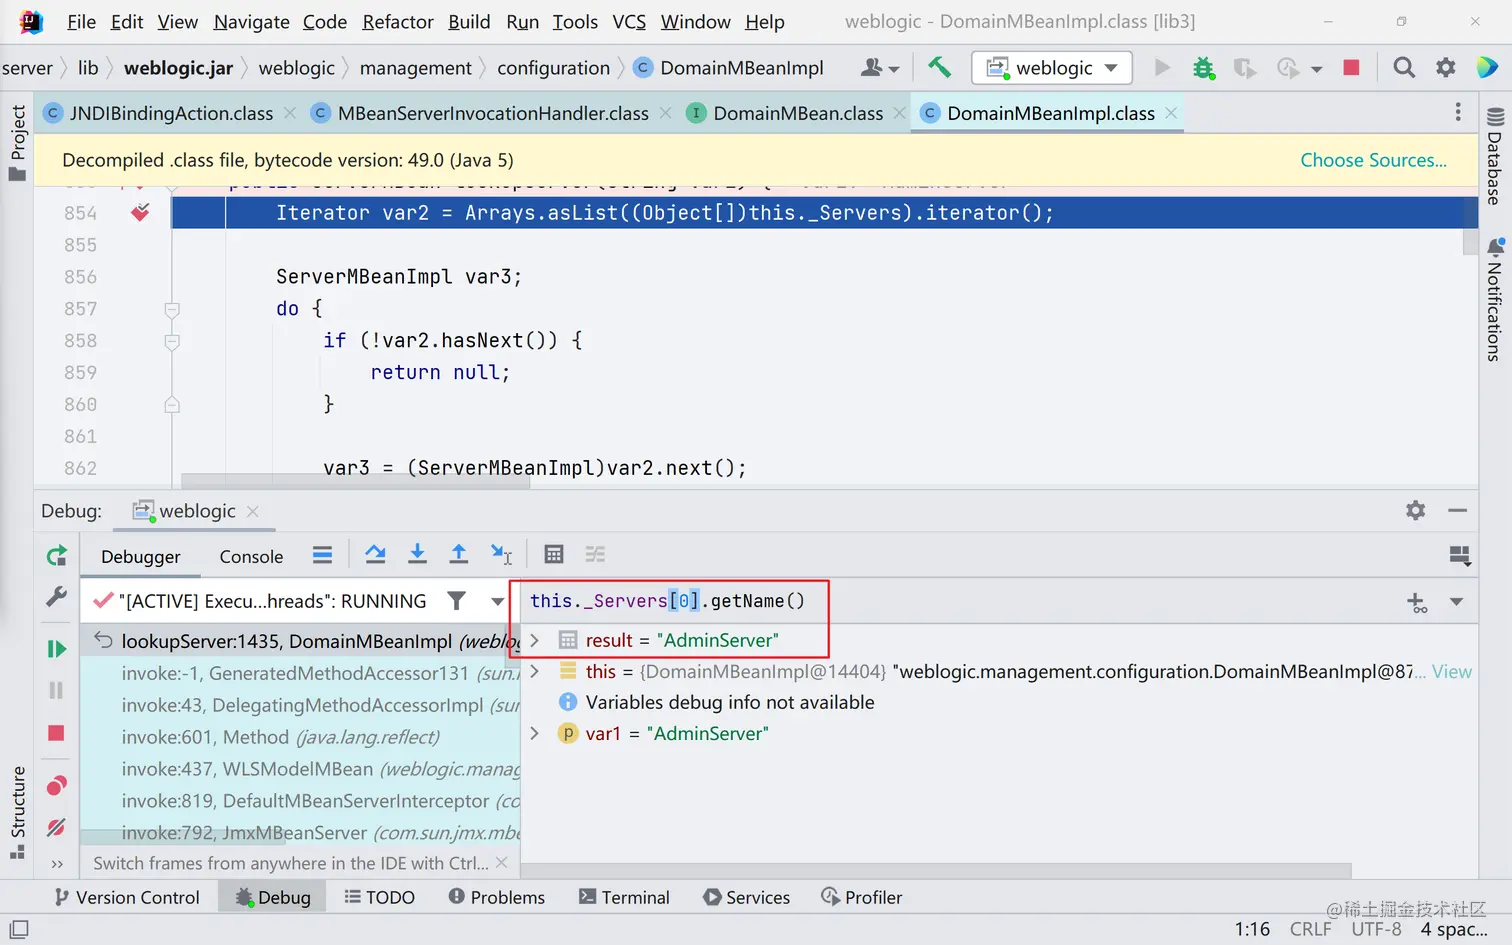Viewport: 1512px width, 945px height.
Task: Click the thread filter funnel icon
Action: click(x=456, y=600)
